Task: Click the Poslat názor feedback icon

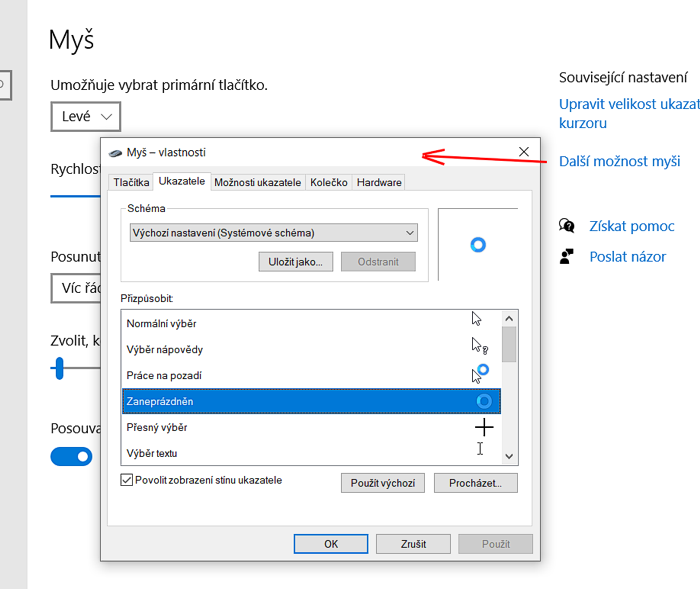Action: point(567,257)
